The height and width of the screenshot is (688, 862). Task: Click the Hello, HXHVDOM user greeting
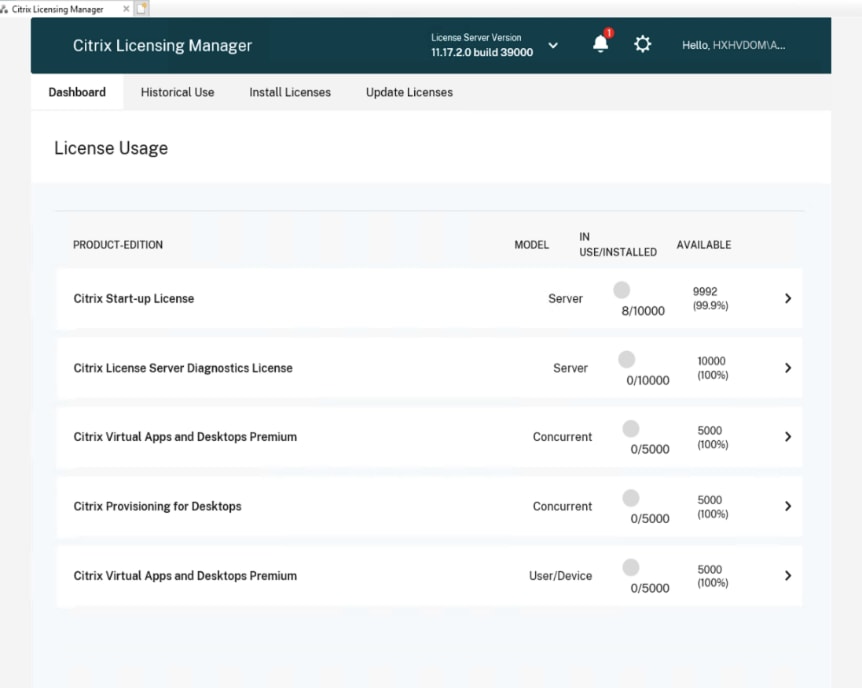[733, 45]
